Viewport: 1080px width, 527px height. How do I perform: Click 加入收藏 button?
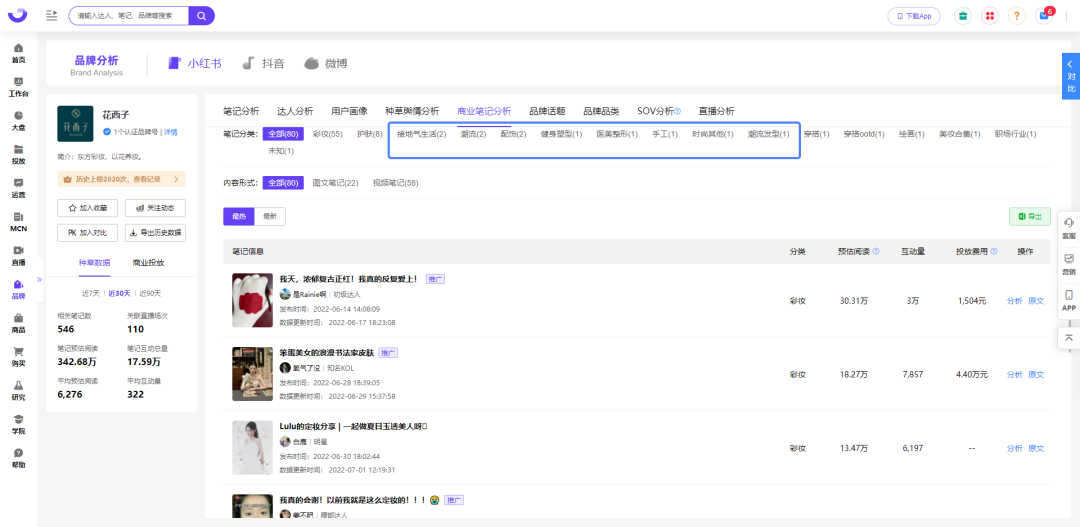(87, 208)
